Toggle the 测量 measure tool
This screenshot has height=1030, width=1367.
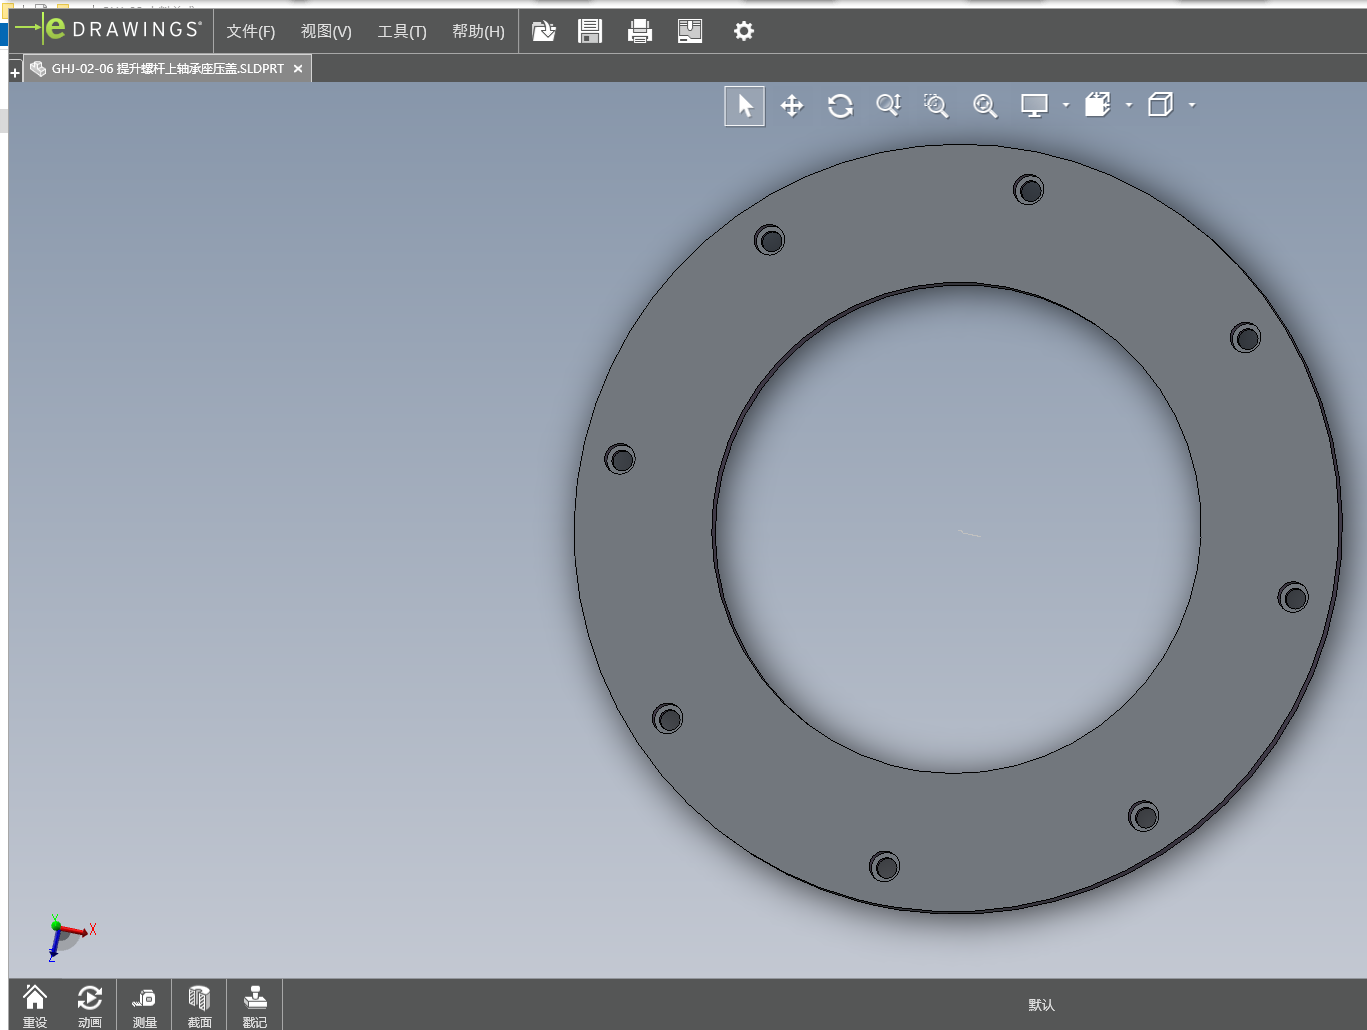[145, 1005]
